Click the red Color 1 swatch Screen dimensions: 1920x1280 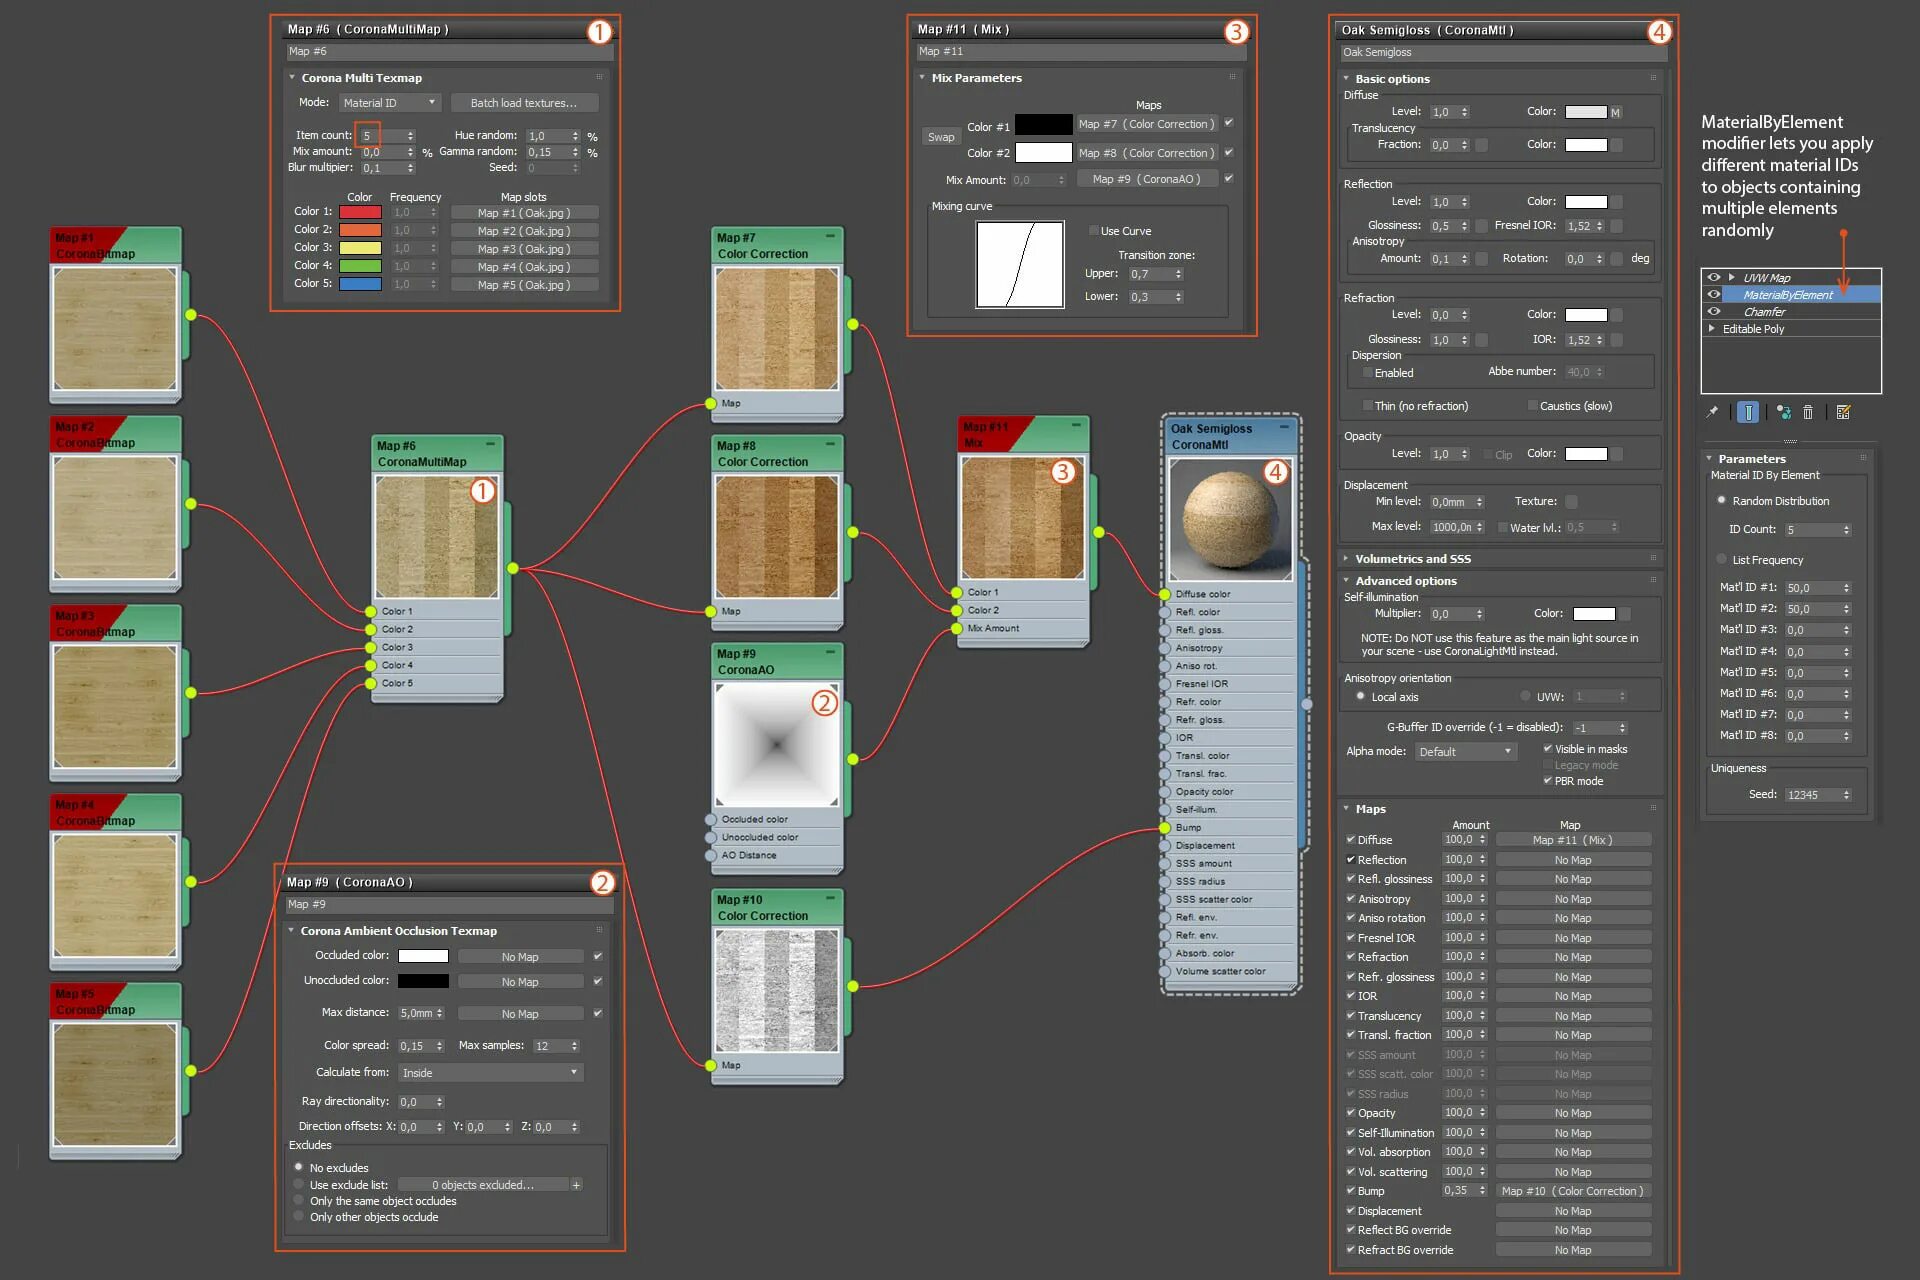tap(360, 212)
